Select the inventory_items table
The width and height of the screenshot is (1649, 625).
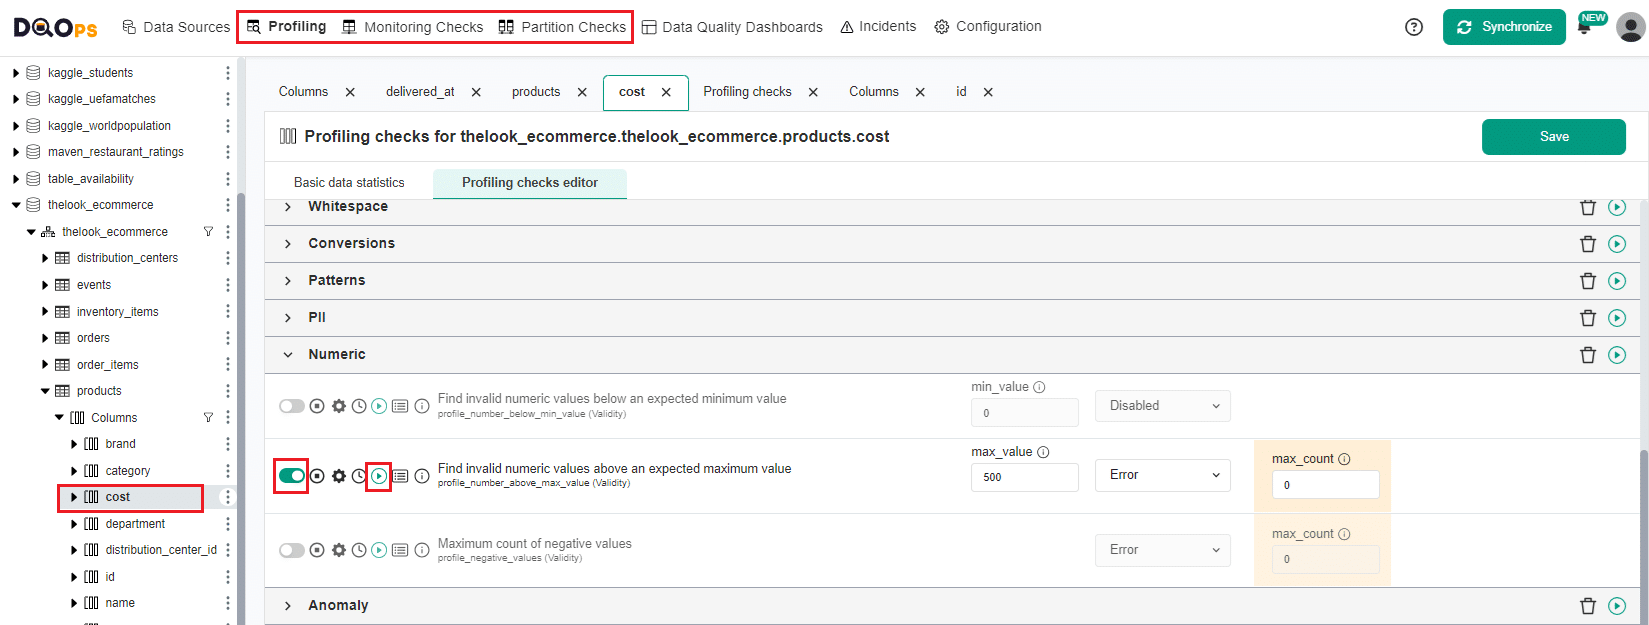(x=117, y=312)
